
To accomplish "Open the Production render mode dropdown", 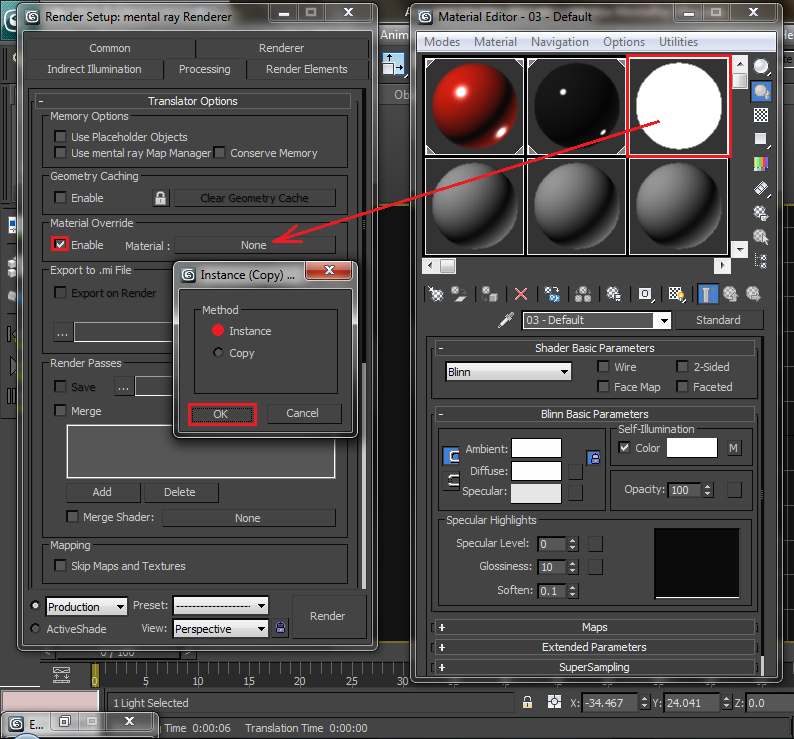I will 86,606.
